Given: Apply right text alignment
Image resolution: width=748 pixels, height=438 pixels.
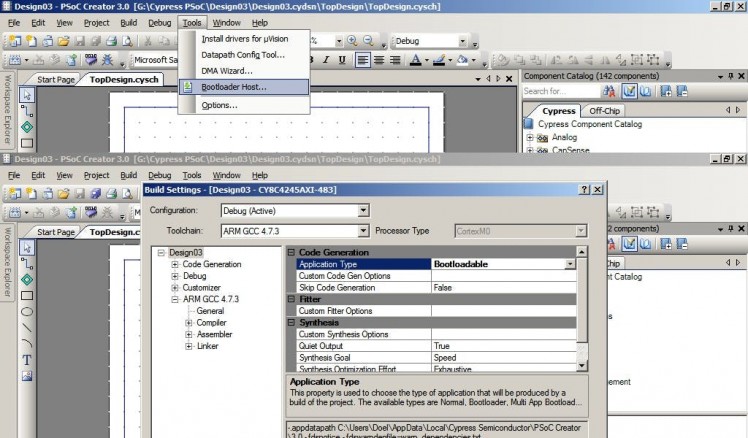Looking at the screenshot, I should pos(395,60).
